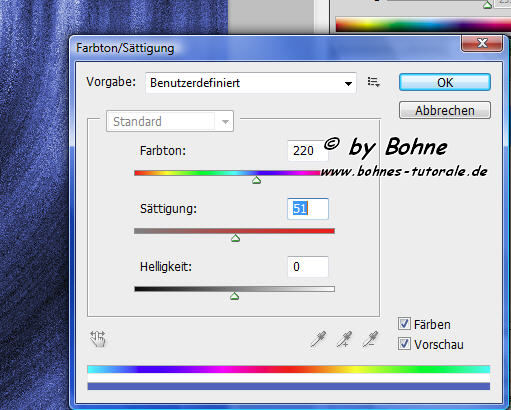Focus the Sättigung value field
Screen dimensions: 511x410
pyautogui.click(x=308, y=209)
